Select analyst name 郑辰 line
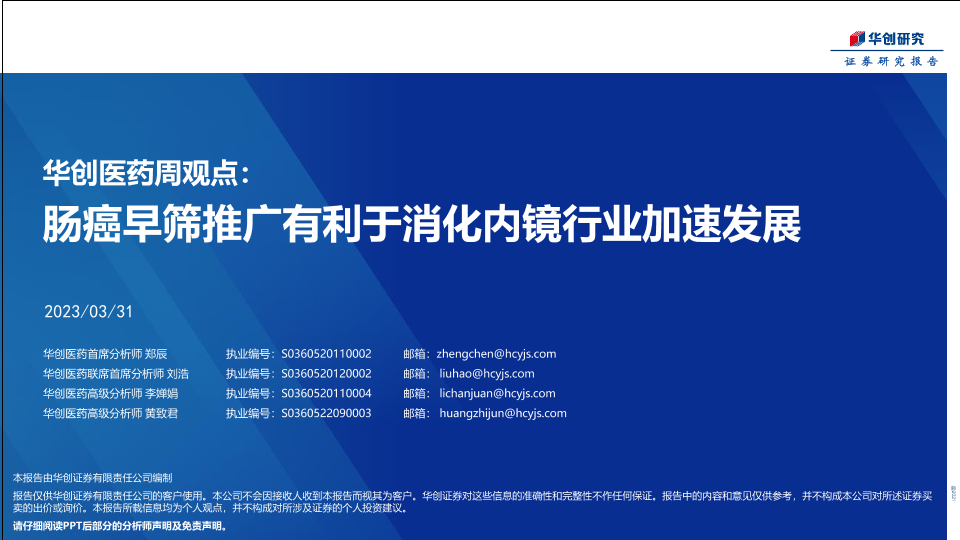960x540 pixels. pos(105,354)
